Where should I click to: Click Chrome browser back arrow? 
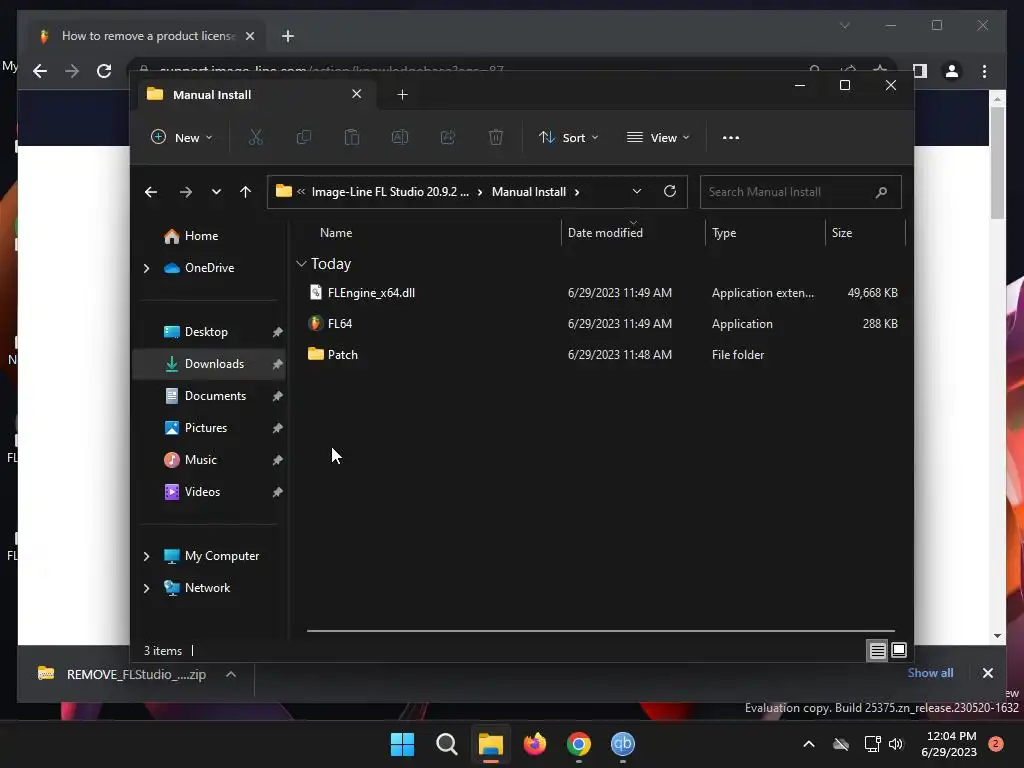(40, 71)
